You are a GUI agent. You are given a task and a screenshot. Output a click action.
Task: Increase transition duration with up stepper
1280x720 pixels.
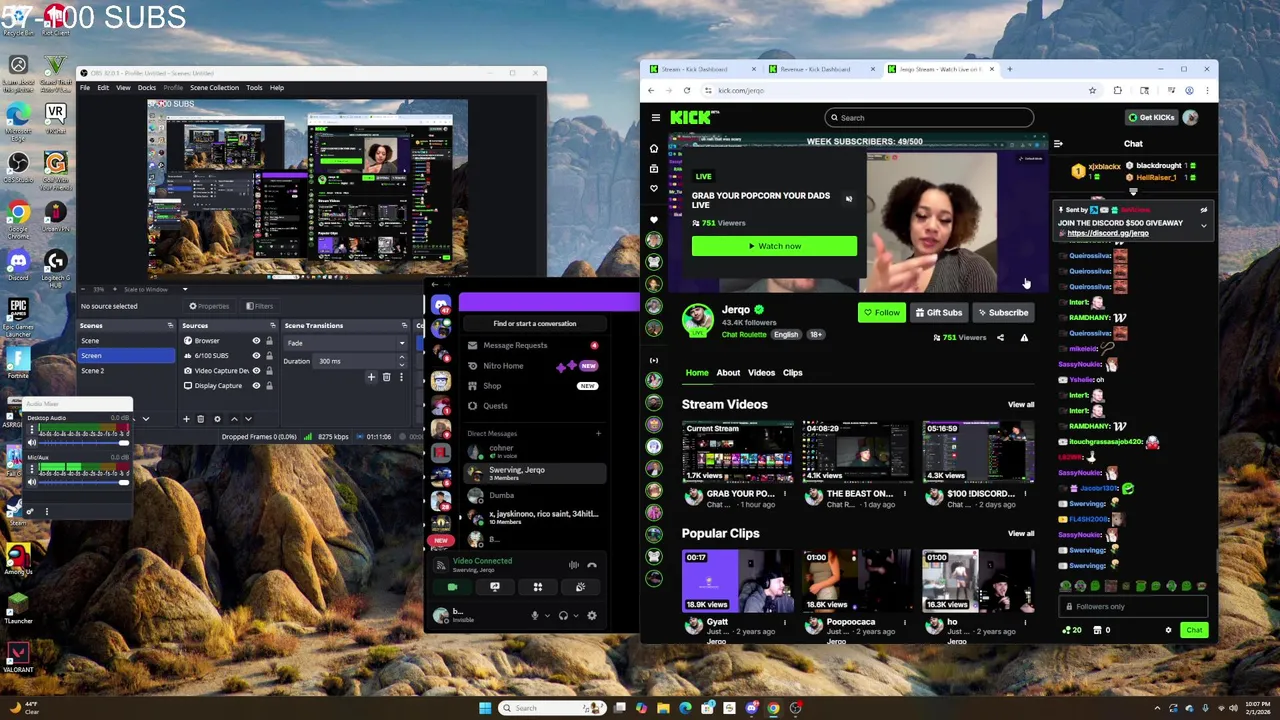click(x=404, y=359)
